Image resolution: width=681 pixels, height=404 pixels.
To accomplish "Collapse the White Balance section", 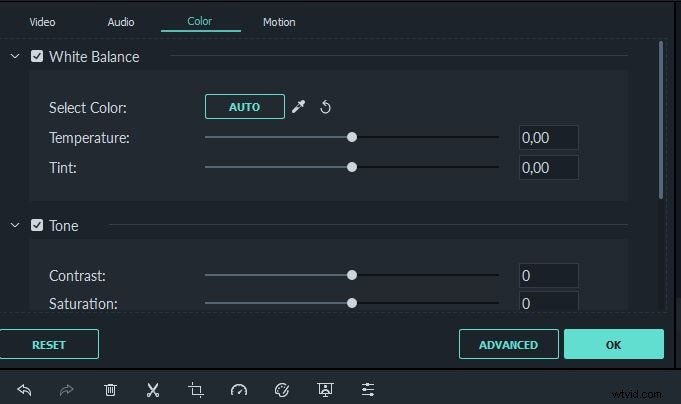I will tap(15, 56).
